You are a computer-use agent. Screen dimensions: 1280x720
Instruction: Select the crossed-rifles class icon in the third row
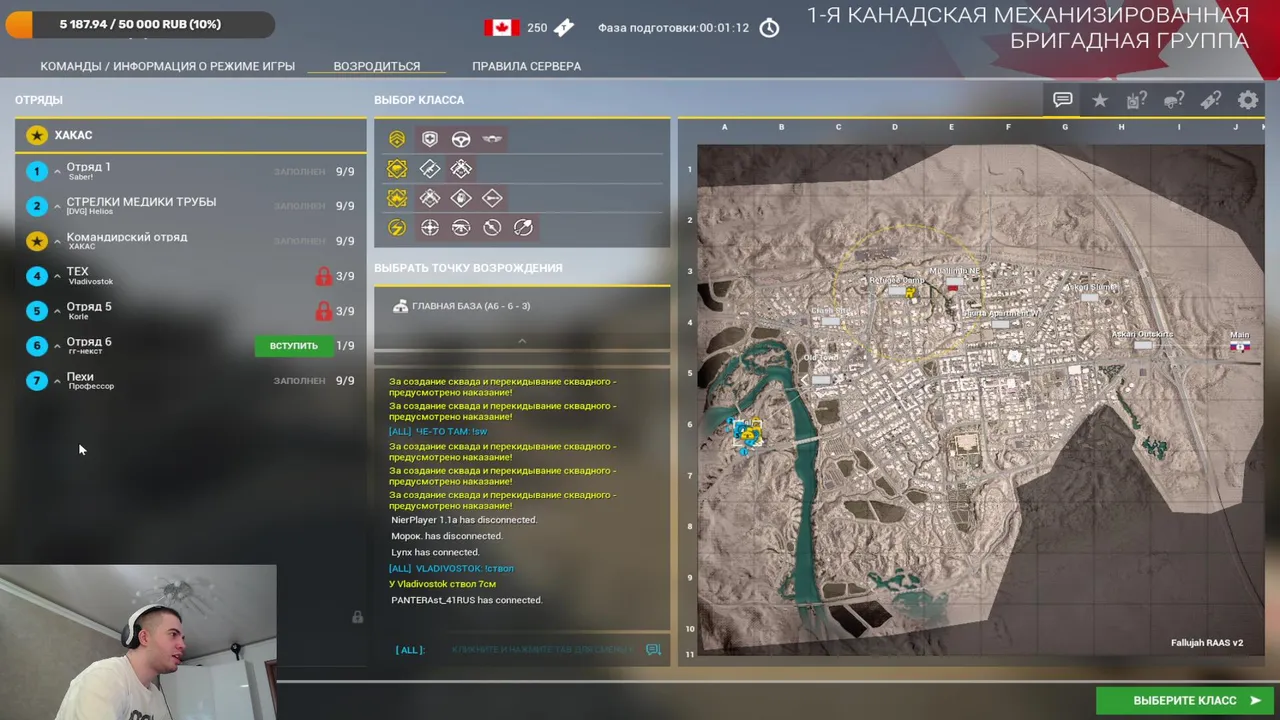(430, 198)
